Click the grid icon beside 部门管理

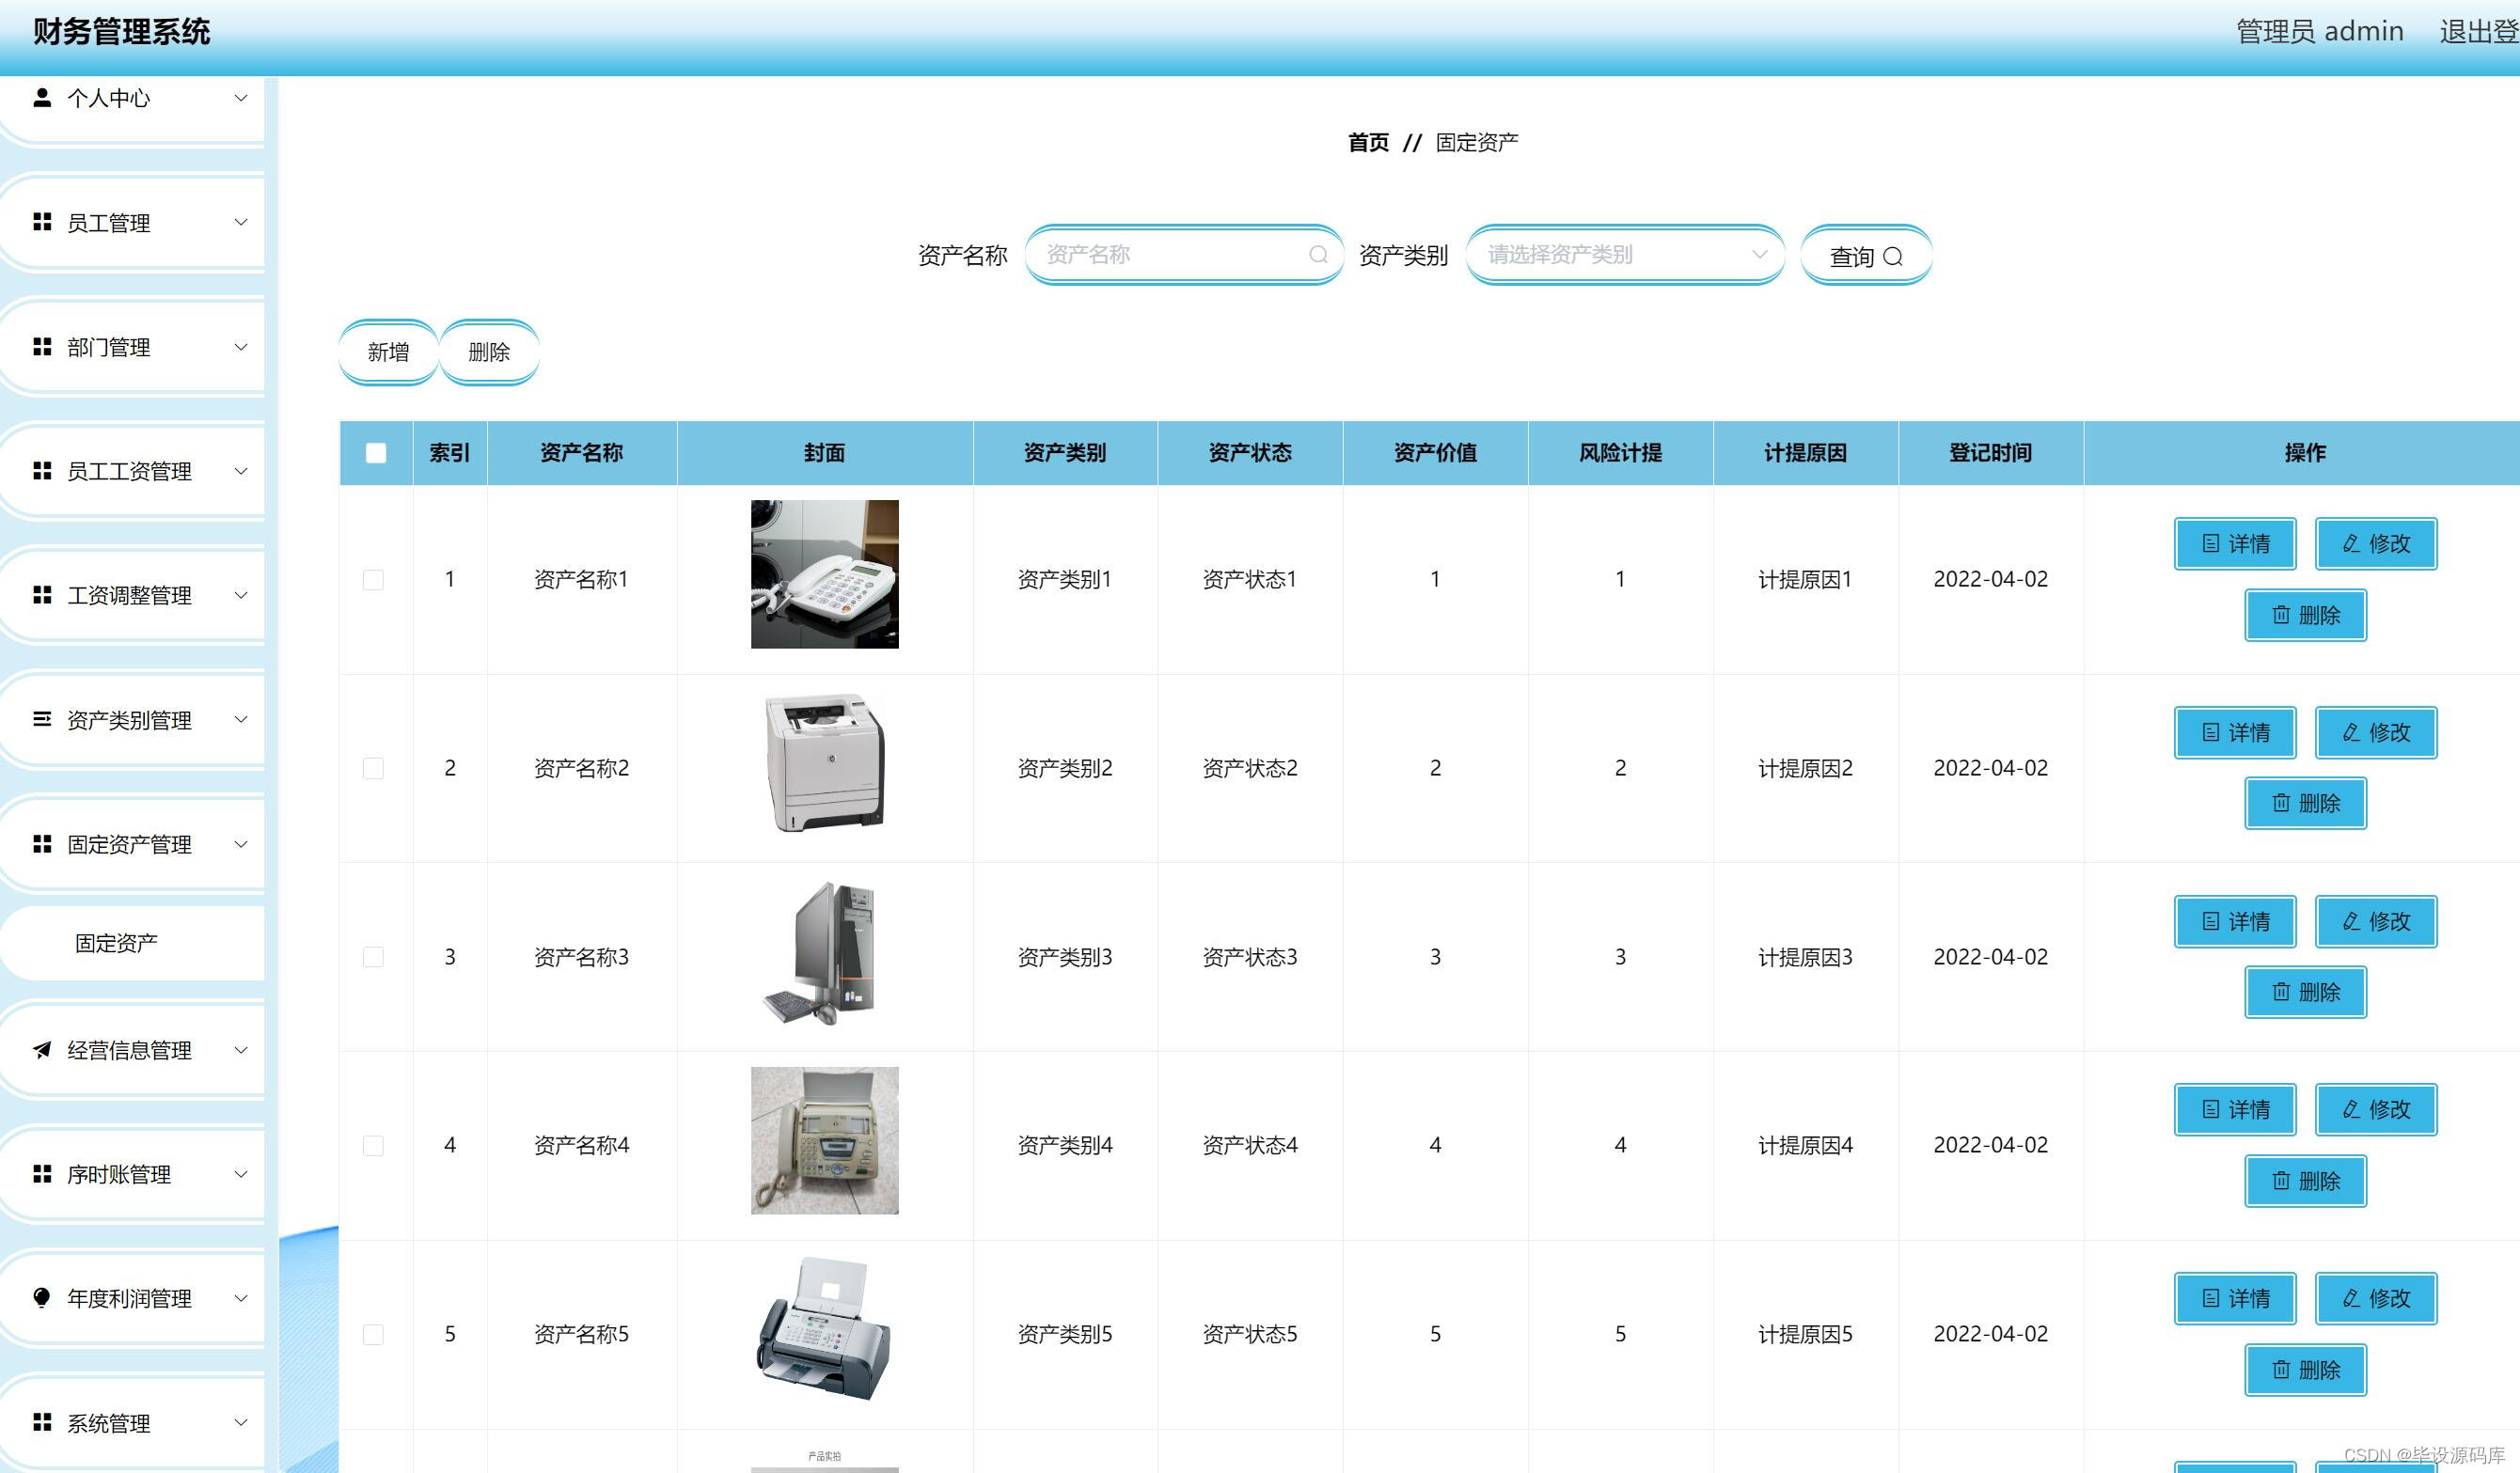pos(42,346)
